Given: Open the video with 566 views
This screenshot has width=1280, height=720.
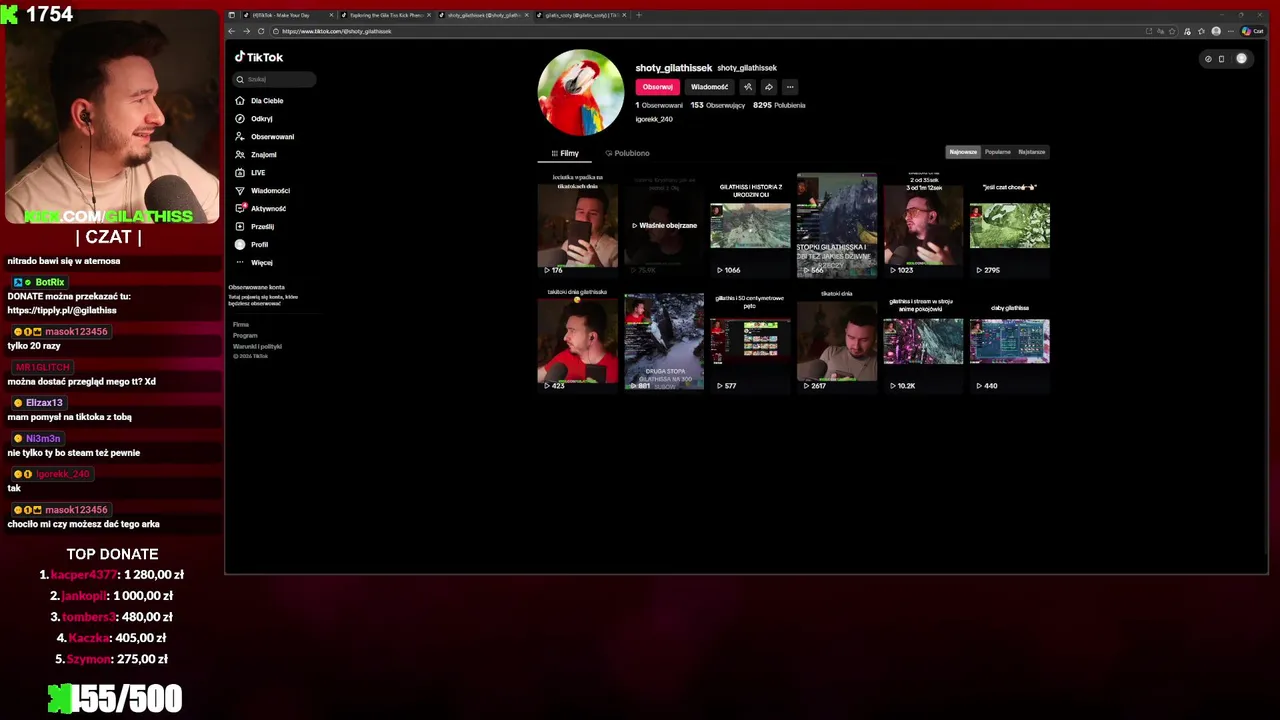Looking at the screenshot, I should coord(837,225).
